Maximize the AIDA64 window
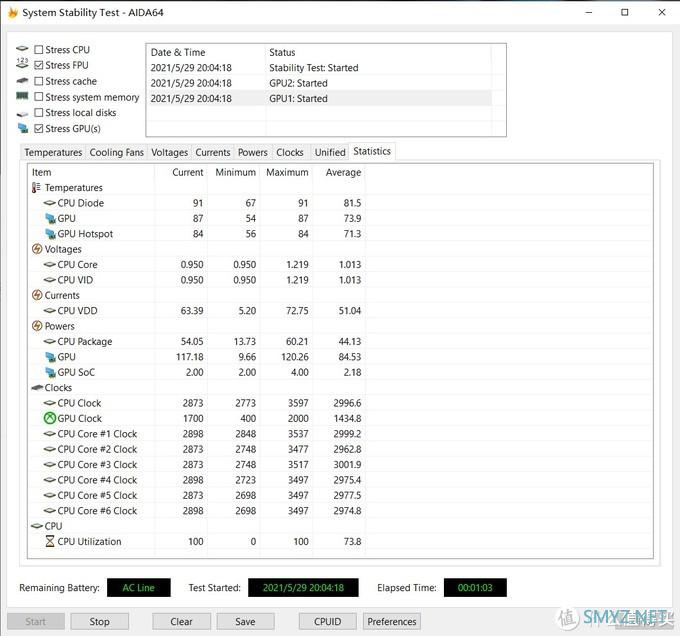 [x=624, y=12]
